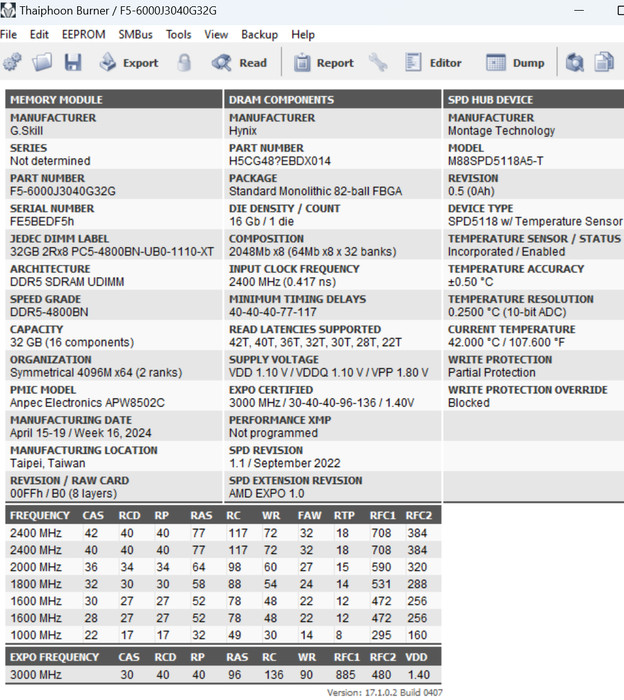
Task: Open the File menu
Action: click(x=8, y=34)
